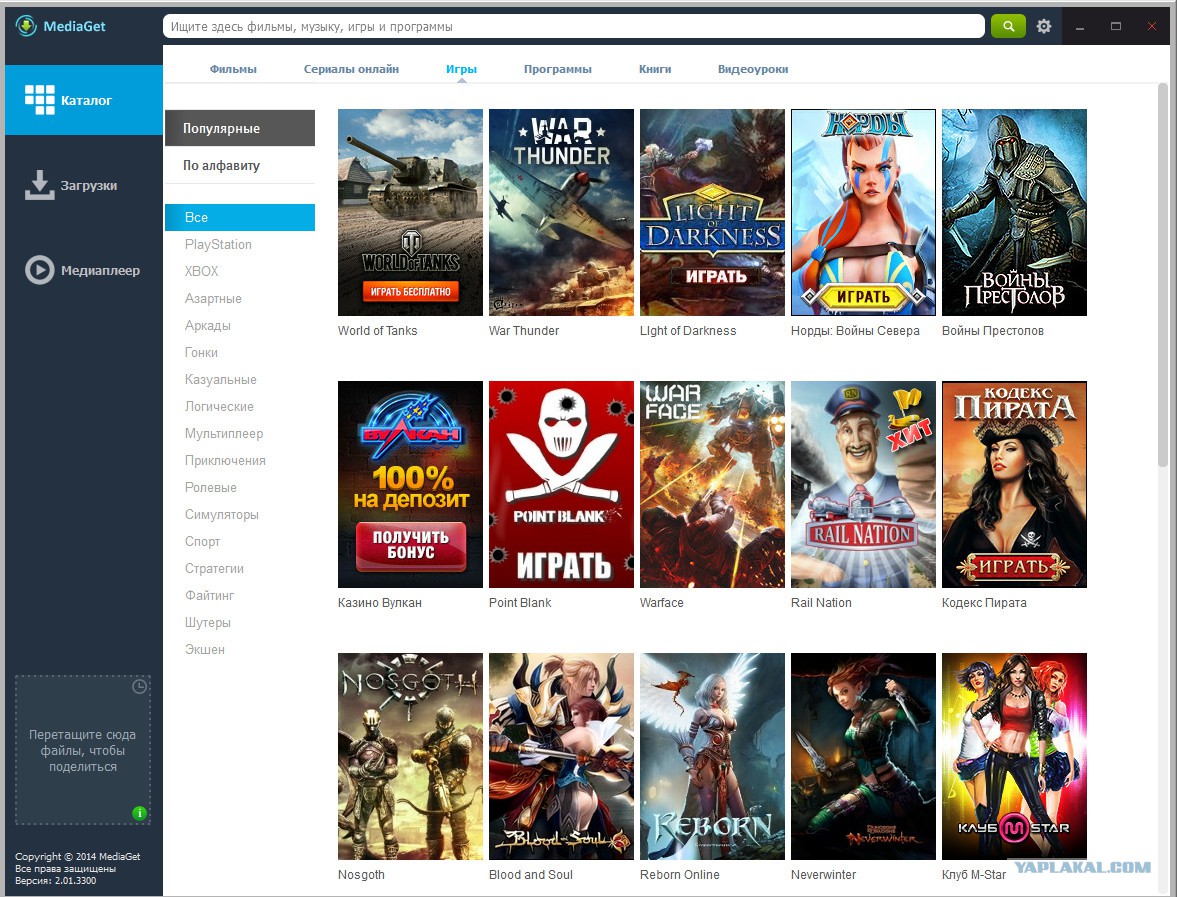Open the Казино Вулкан banner
The height and width of the screenshot is (897, 1177).
coord(411,484)
